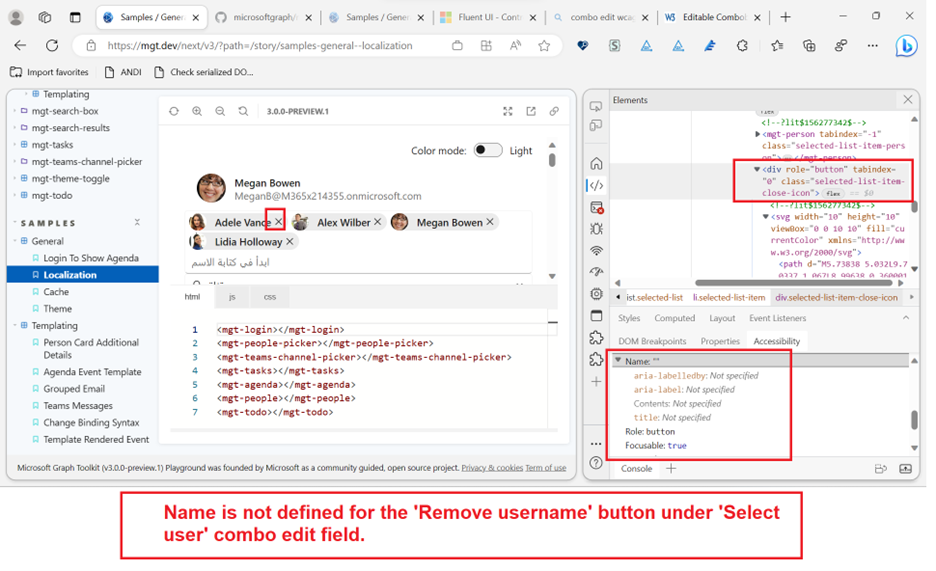Remove Megan Bowen from selected people
The width and height of the screenshot is (936, 571).
pyautogui.click(x=489, y=221)
